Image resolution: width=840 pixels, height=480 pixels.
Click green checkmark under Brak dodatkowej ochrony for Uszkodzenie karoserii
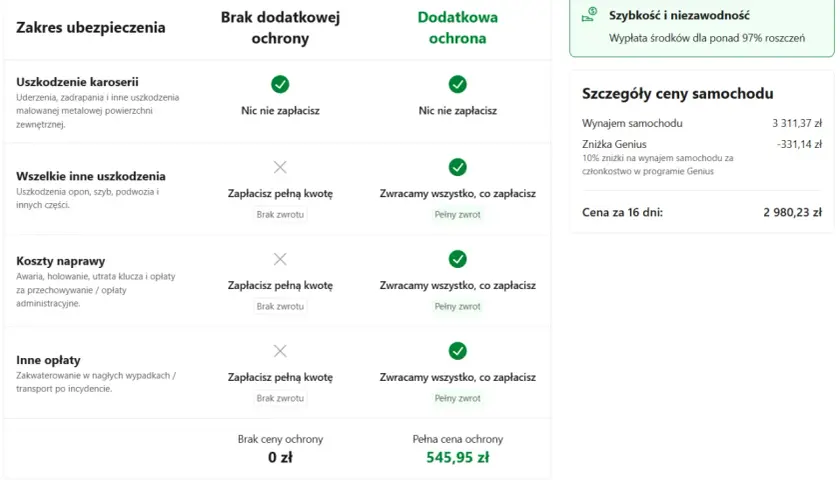[280, 84]
